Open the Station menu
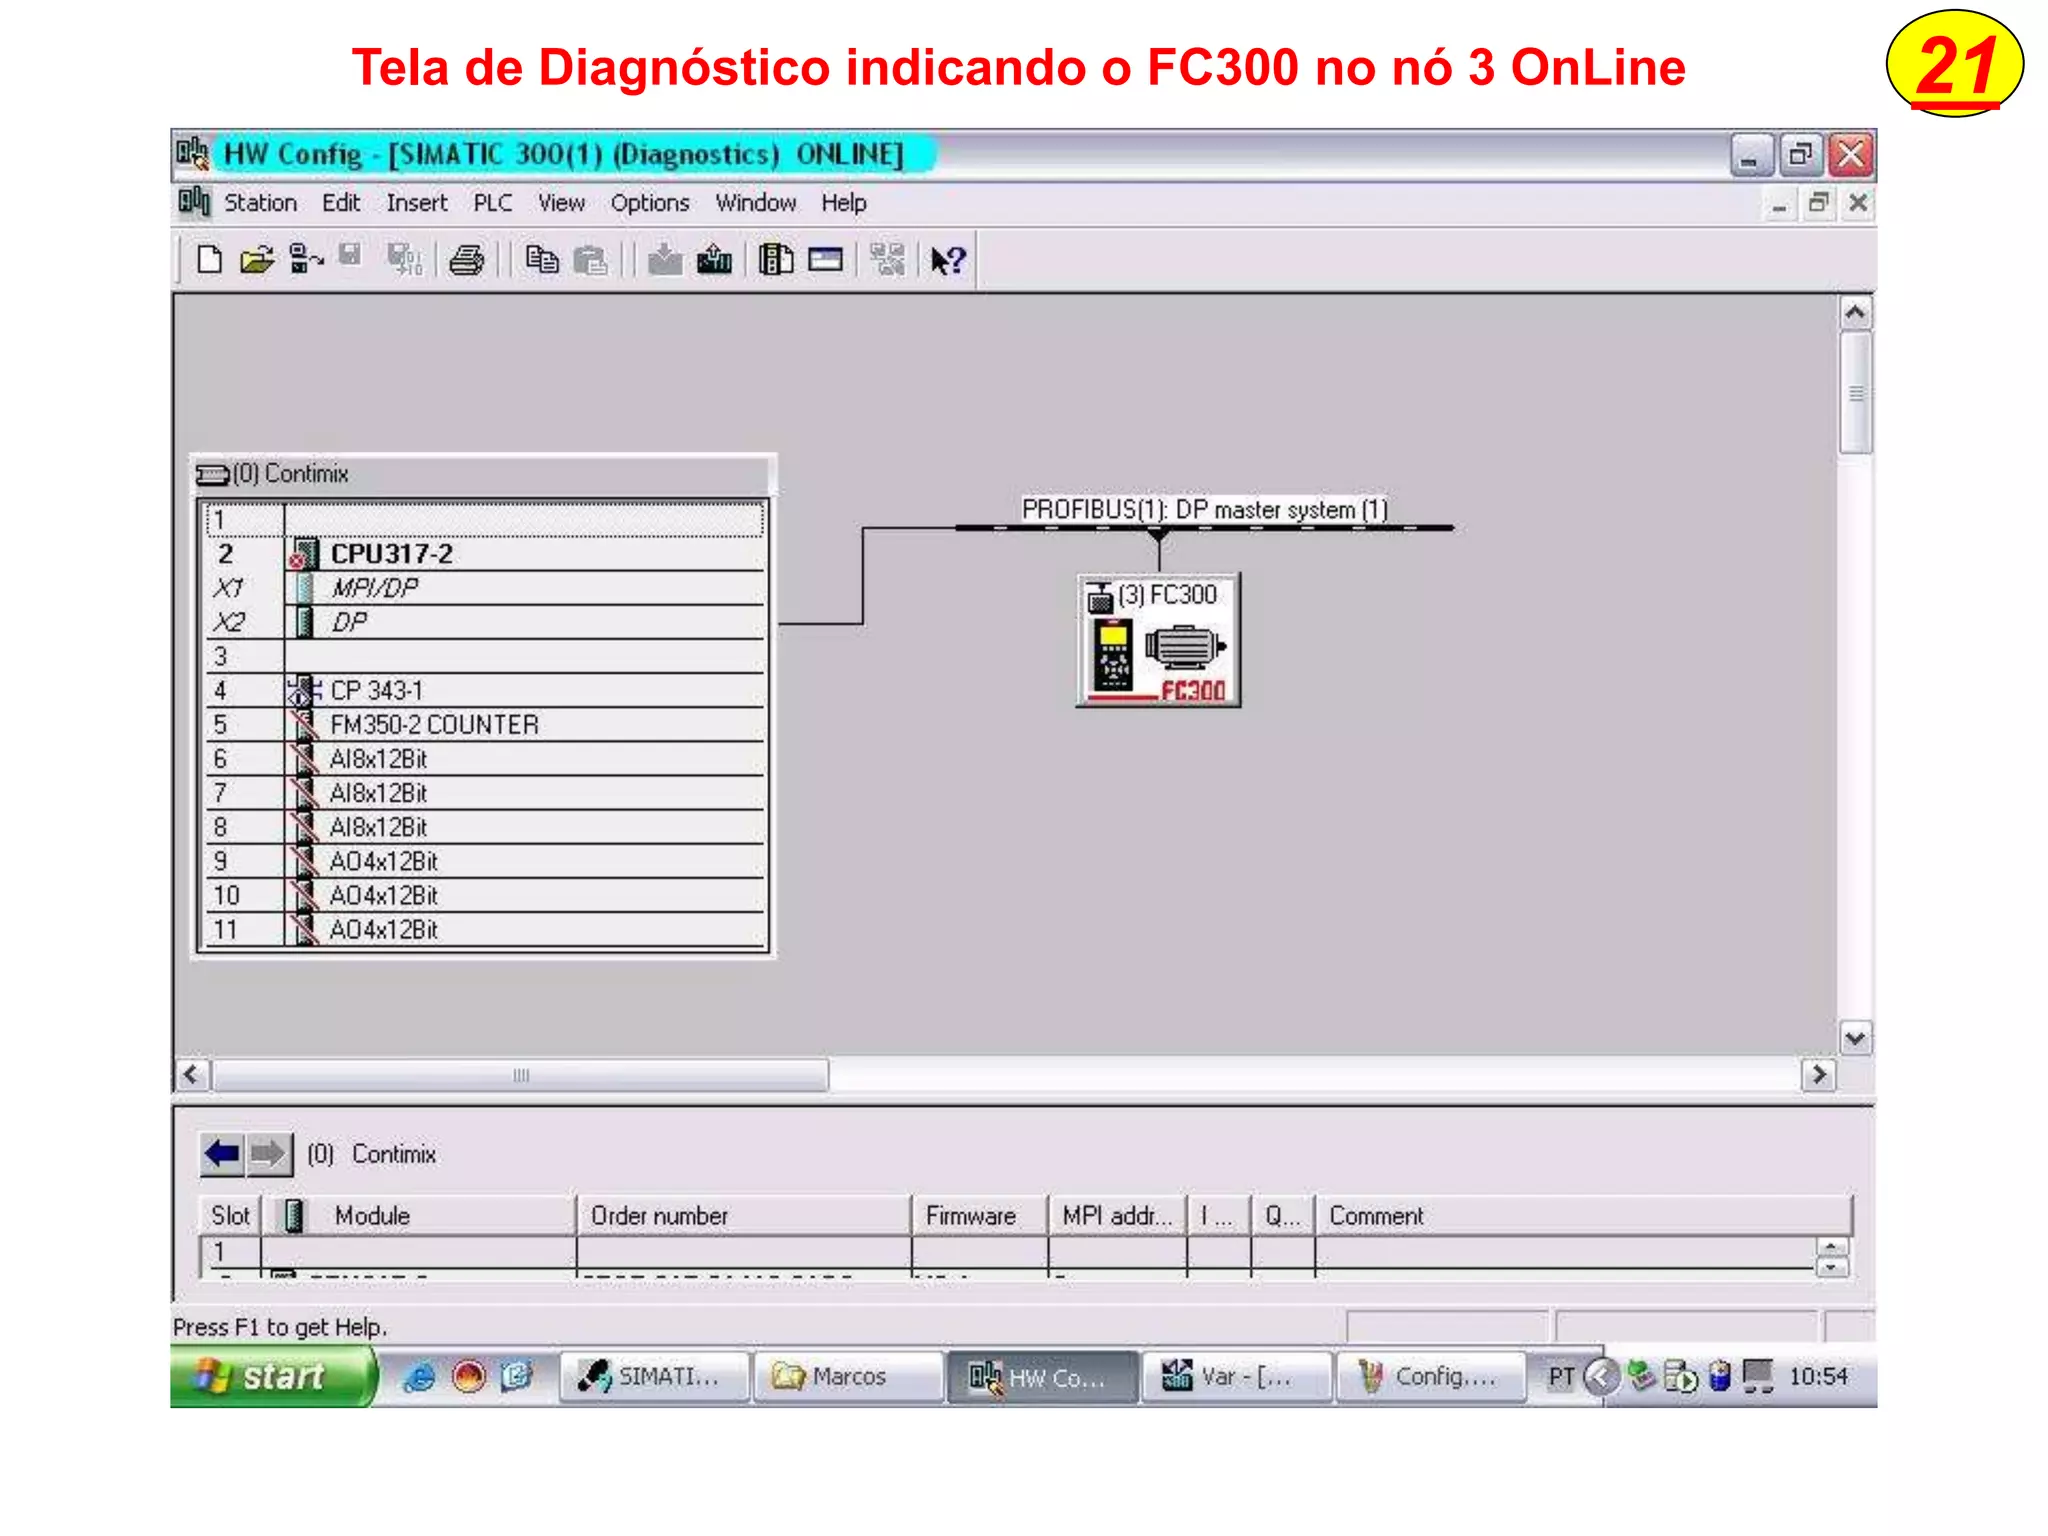The width and height of the screenshot is (2048, 1536). pos(260,203)
